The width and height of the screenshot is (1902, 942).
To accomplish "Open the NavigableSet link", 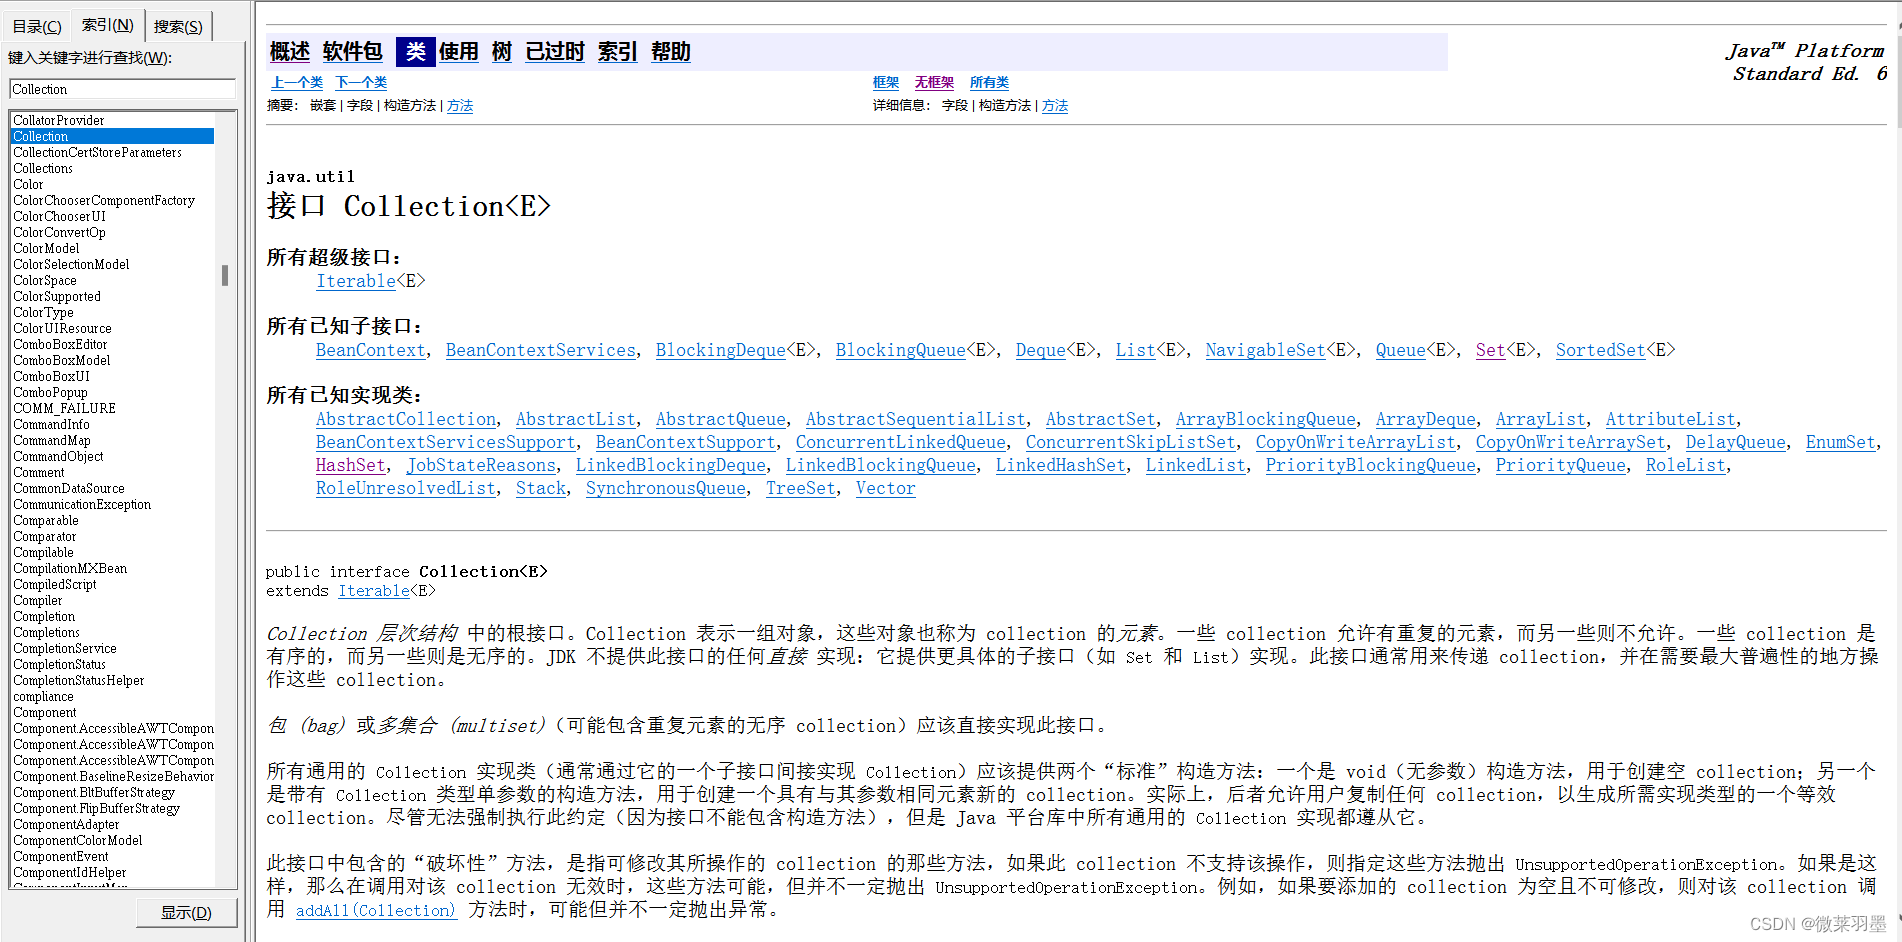I will (x=1266, y=351).
